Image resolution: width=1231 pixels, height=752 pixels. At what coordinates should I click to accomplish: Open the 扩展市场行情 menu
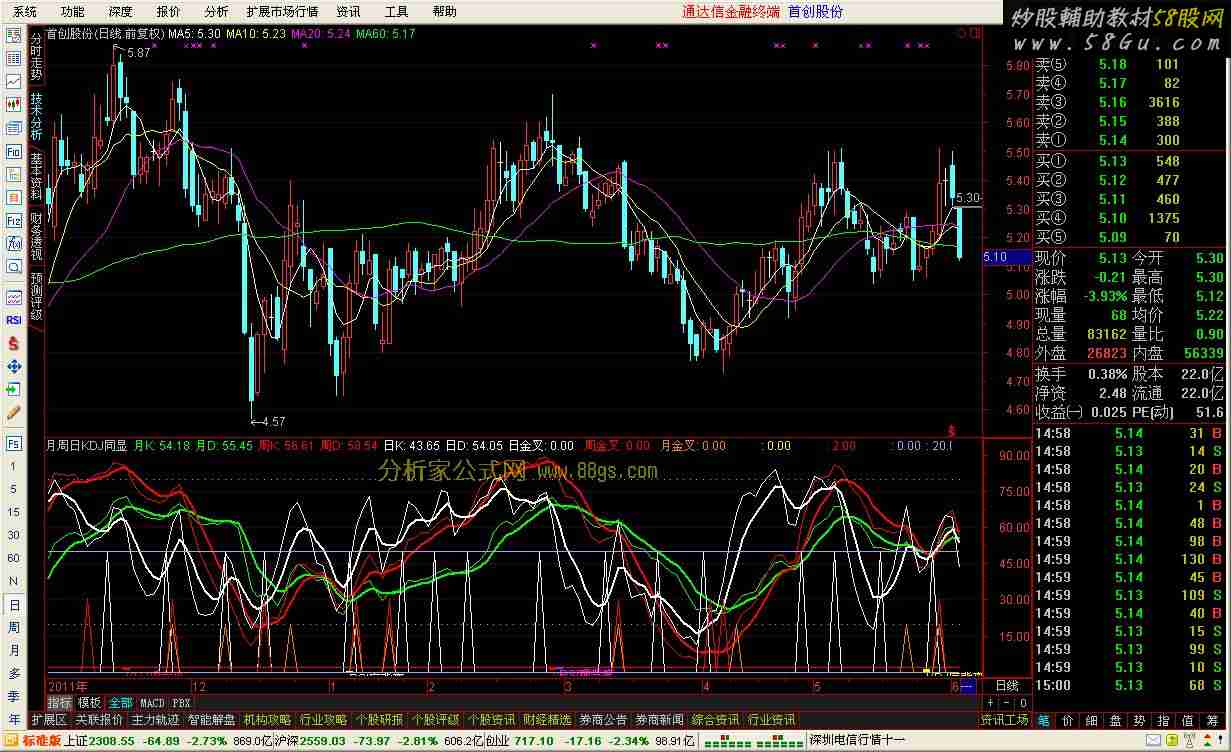click(x=282, y=12)
